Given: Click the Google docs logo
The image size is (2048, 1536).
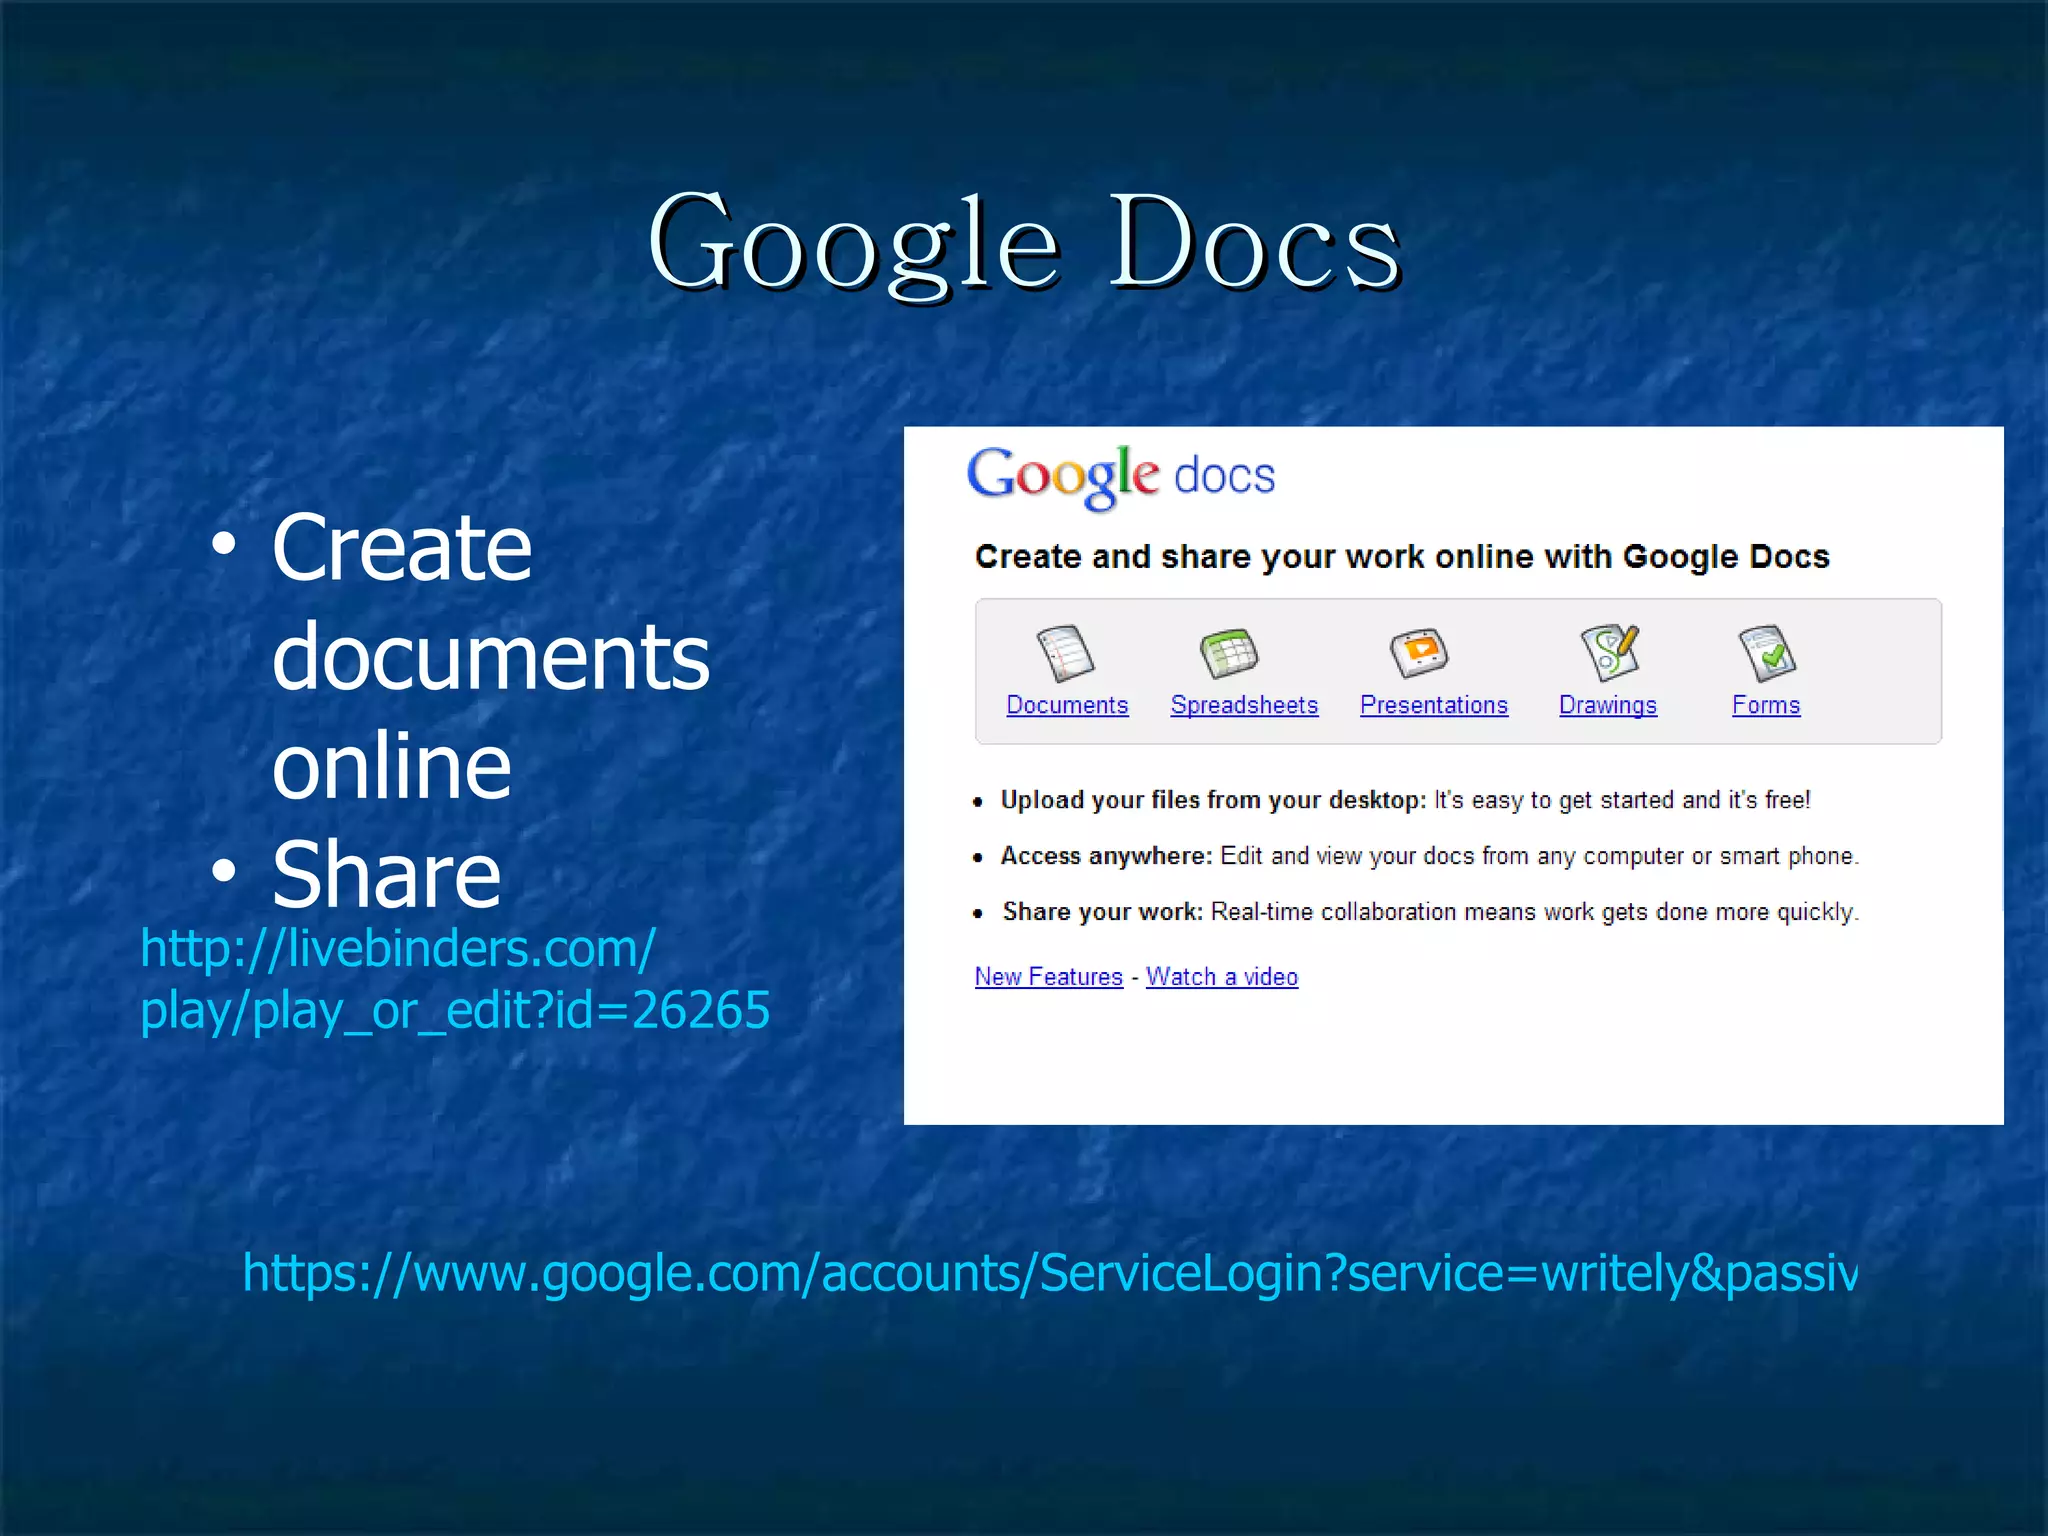Looking at the screenshot, I should pyautogui.click(x=1120, y=476).
